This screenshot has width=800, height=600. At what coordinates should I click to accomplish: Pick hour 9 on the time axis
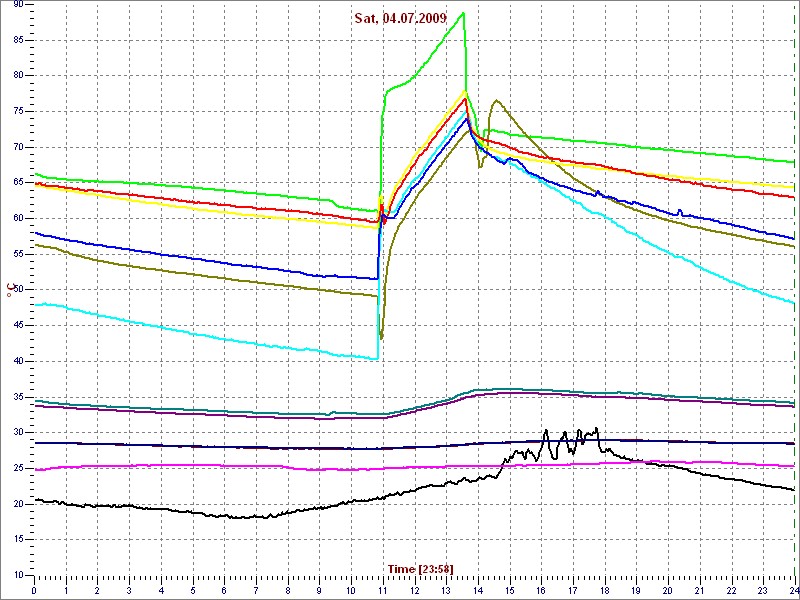coord(319,591)
